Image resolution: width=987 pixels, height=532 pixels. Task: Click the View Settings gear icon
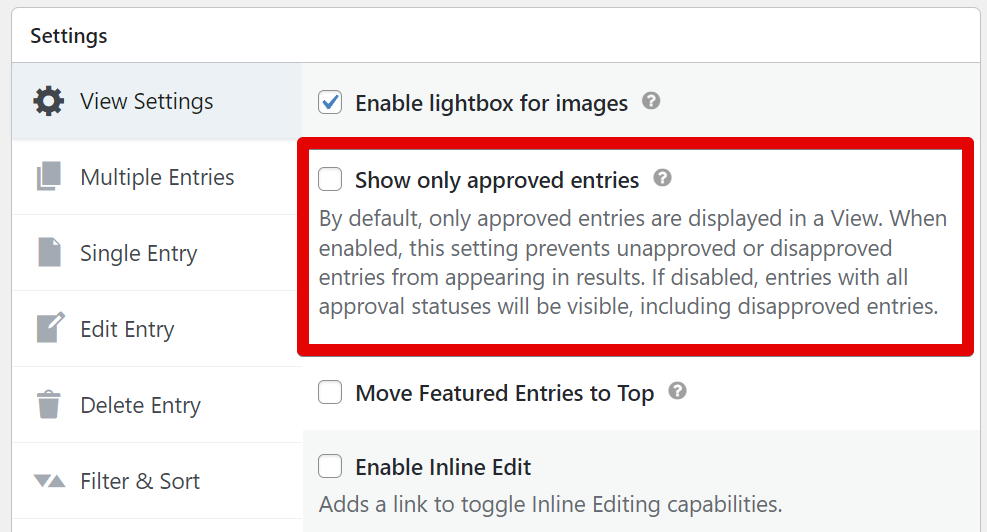click(48, 102)
